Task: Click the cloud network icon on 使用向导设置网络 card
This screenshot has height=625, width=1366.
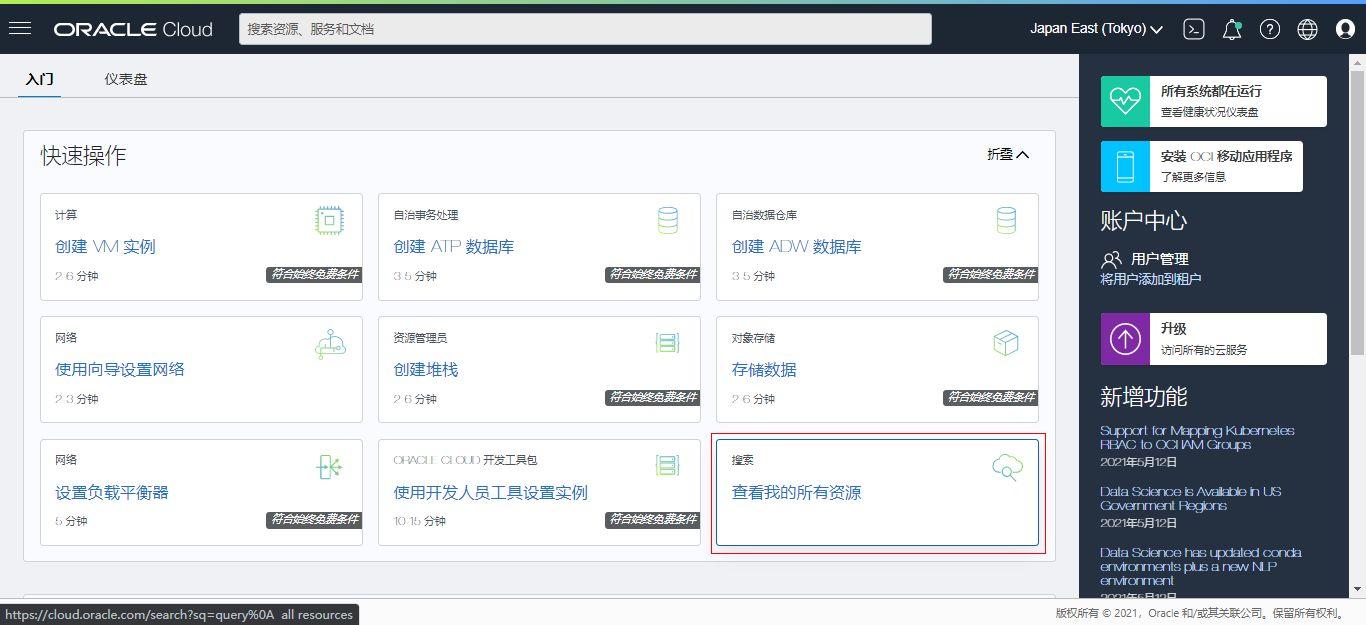Action: [330, 344]
